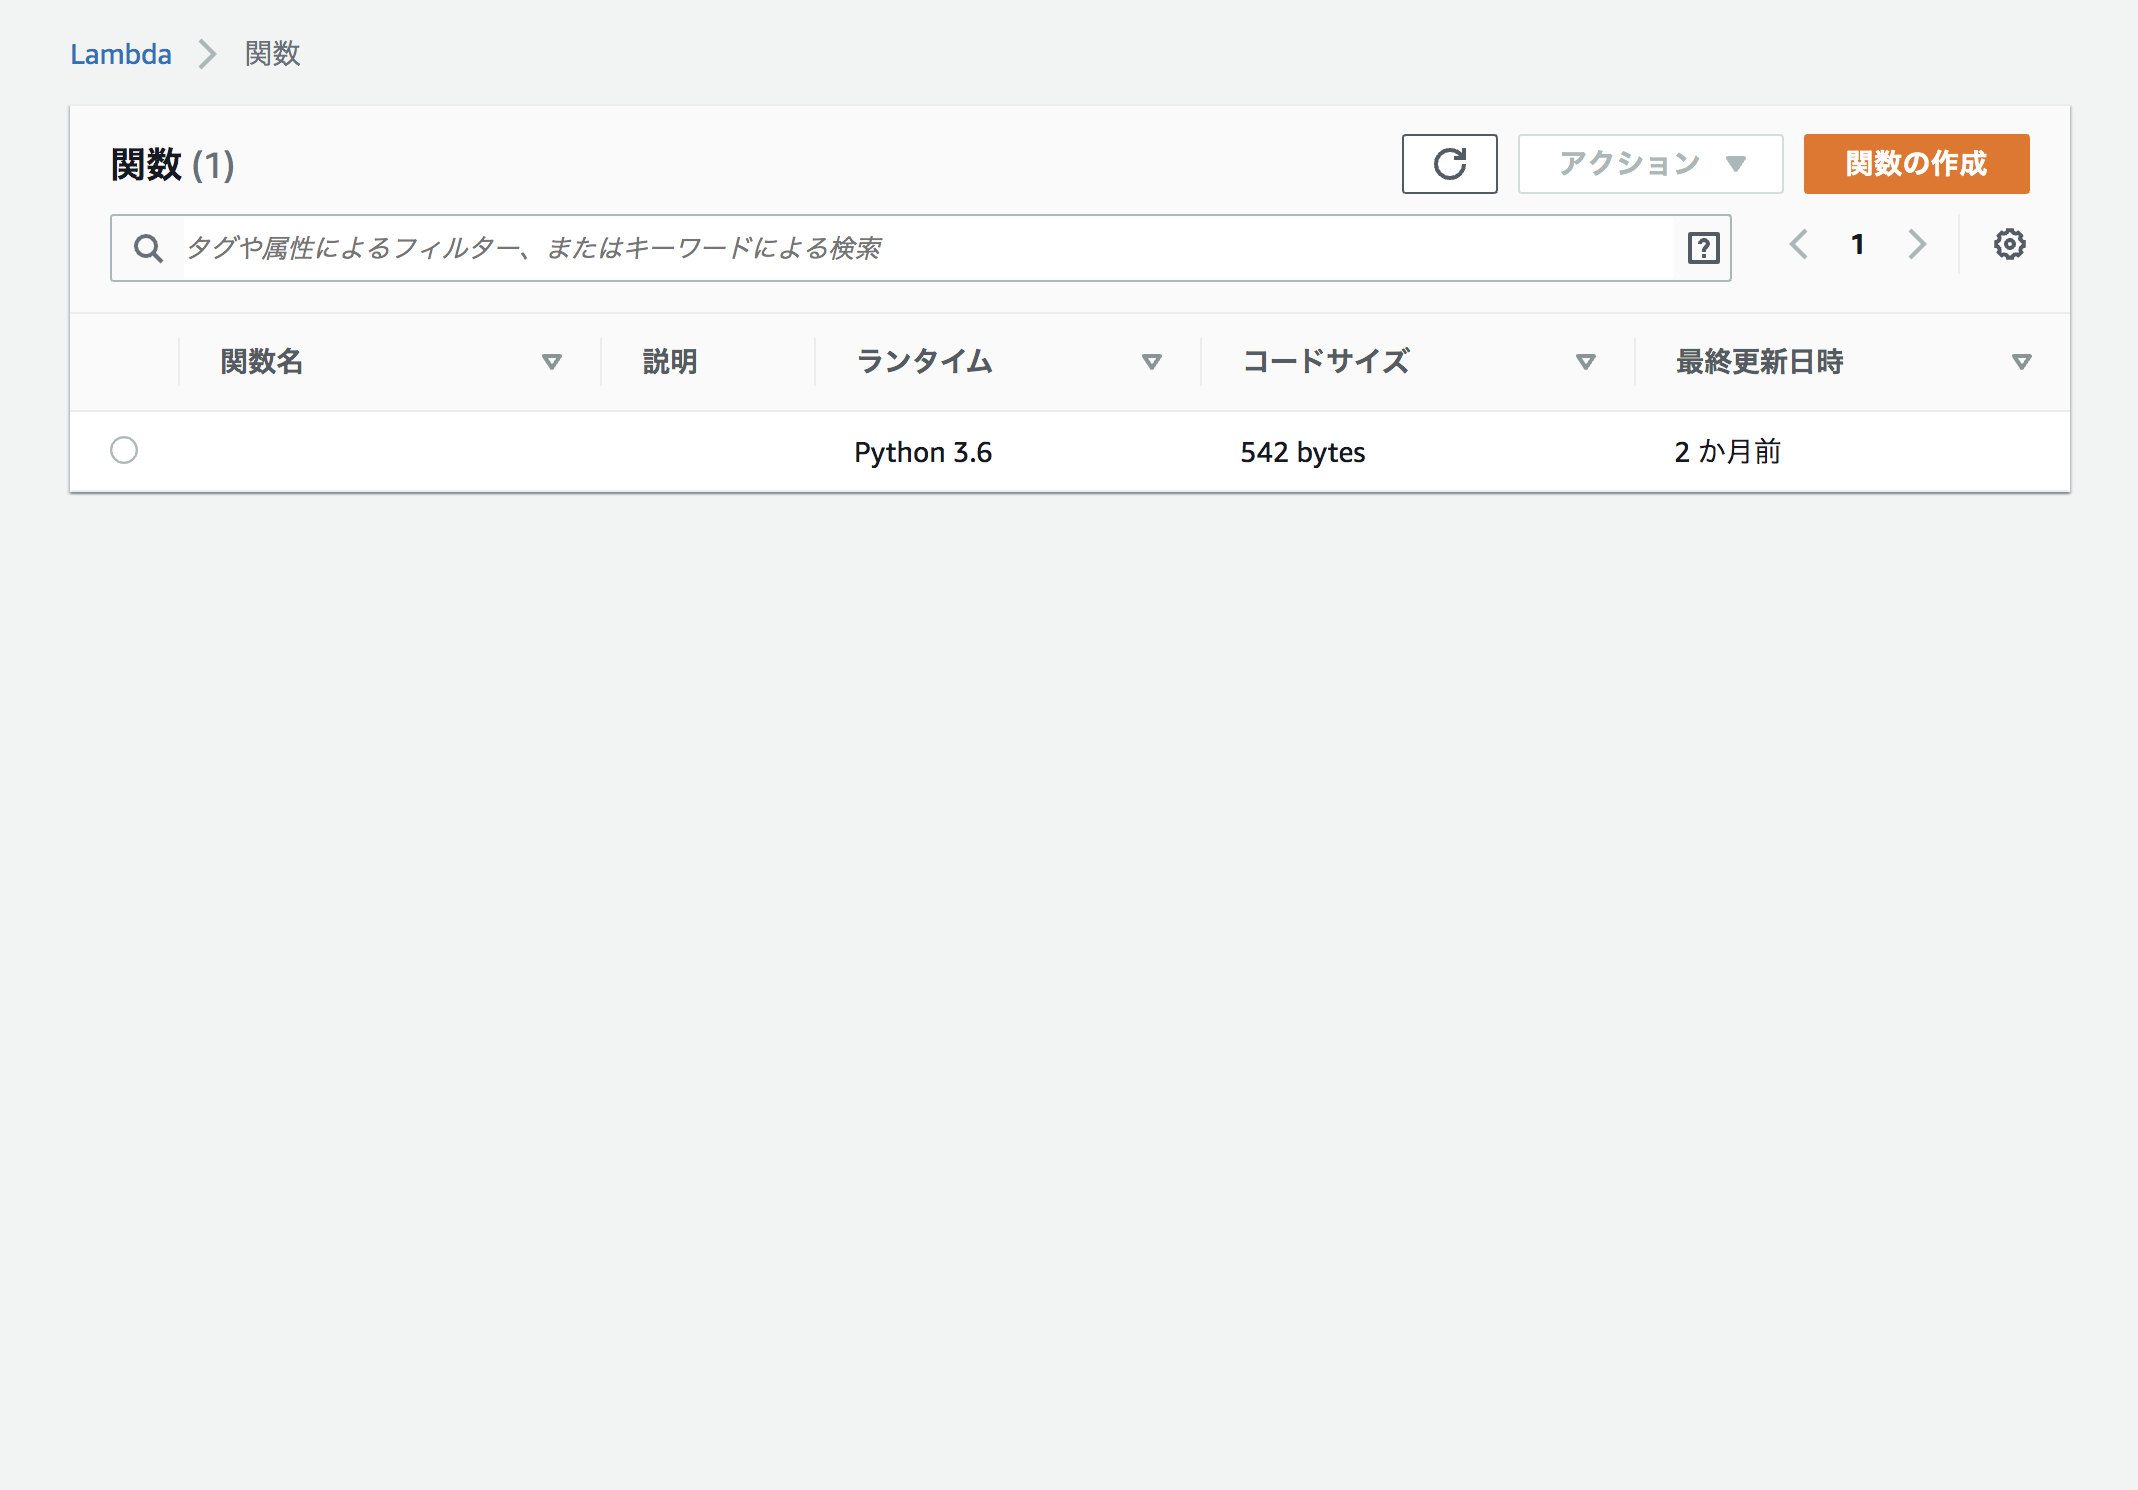Image resolution: width=2138 pixels, height=1490 pixels.
Task: Open the アクション dropdown menu
Action: click(1648, 163)
